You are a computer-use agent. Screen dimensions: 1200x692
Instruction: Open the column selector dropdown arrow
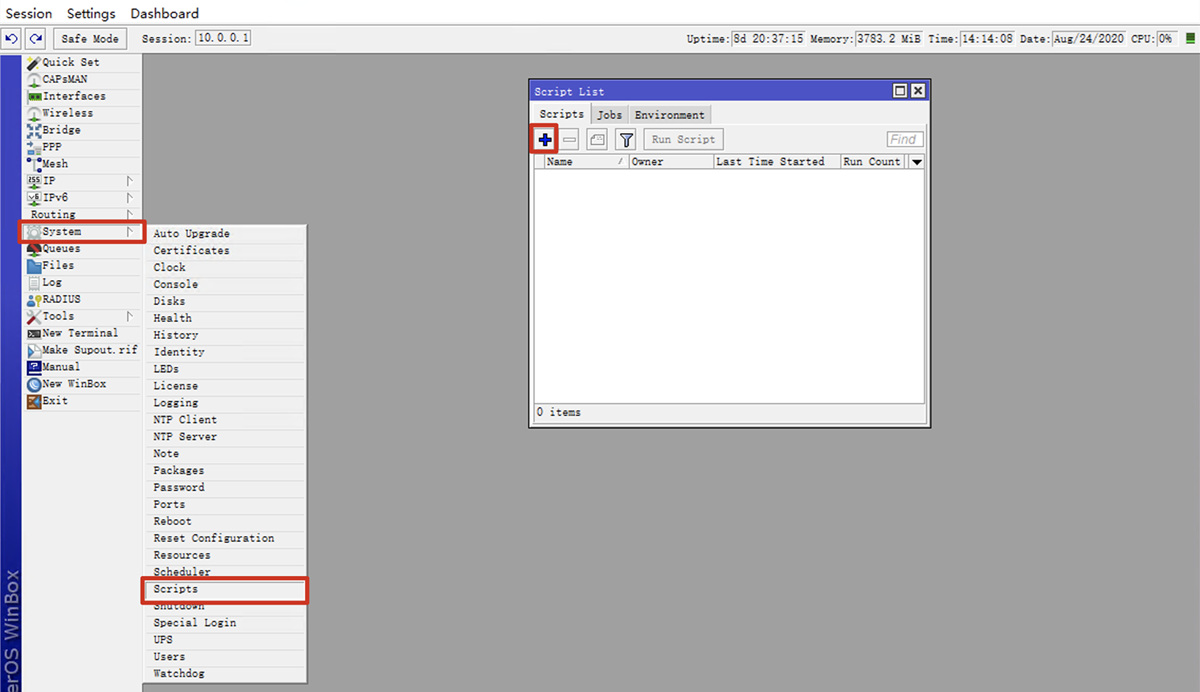point(916,162)
